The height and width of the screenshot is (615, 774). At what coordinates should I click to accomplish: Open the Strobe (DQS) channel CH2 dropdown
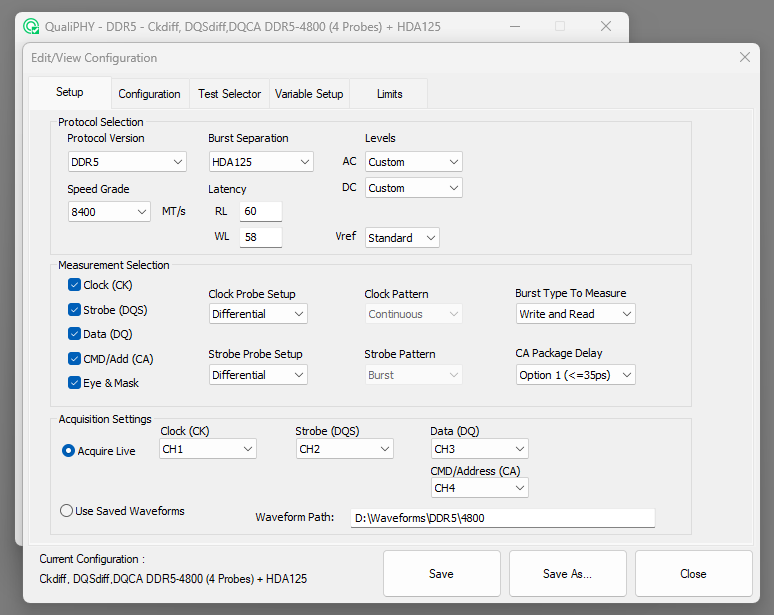tap(345, 449)
